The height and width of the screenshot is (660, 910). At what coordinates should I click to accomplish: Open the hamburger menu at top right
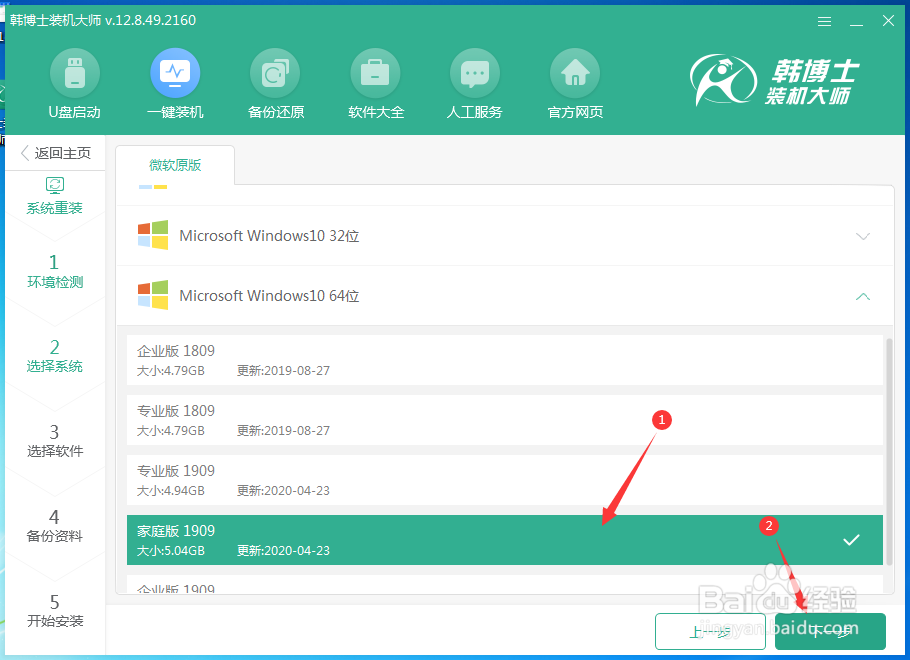point(826,20)
